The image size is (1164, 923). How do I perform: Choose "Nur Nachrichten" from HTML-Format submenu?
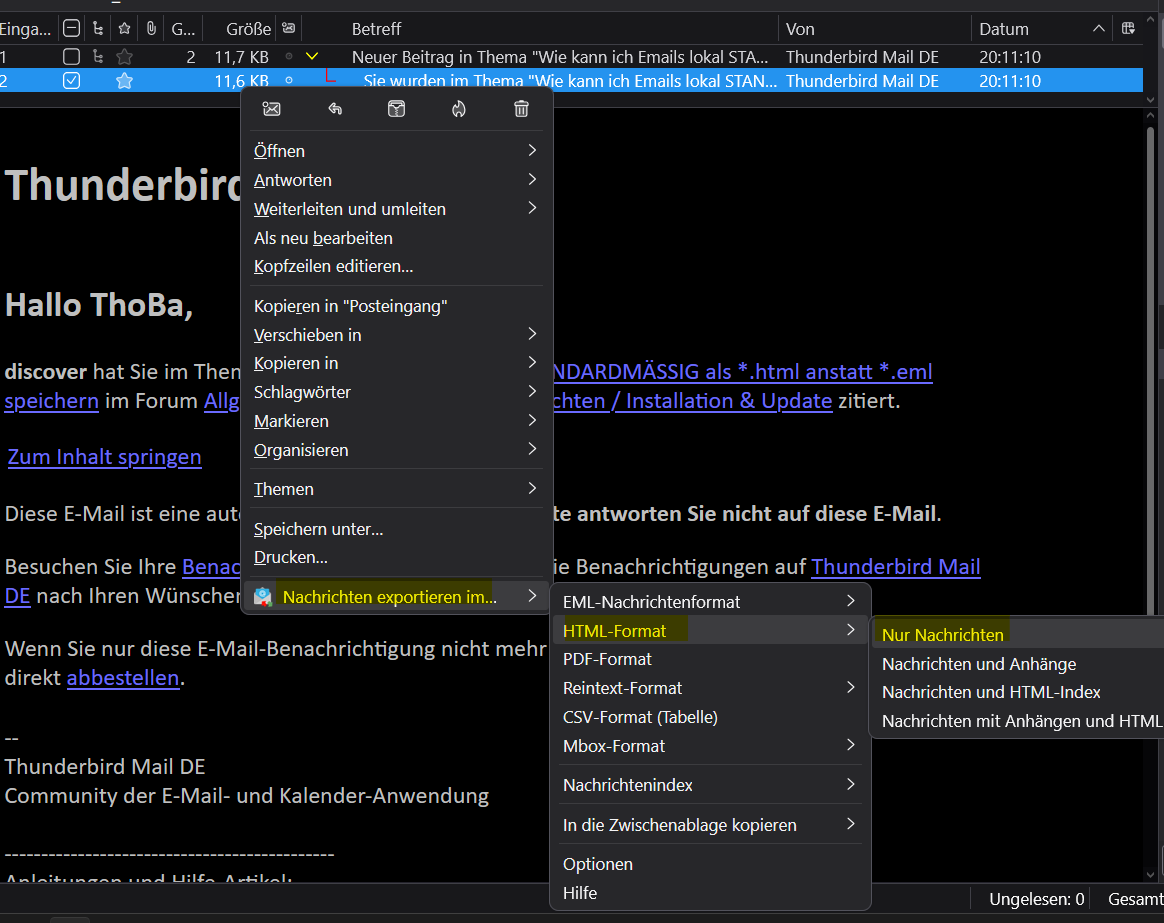coord(943,635)
